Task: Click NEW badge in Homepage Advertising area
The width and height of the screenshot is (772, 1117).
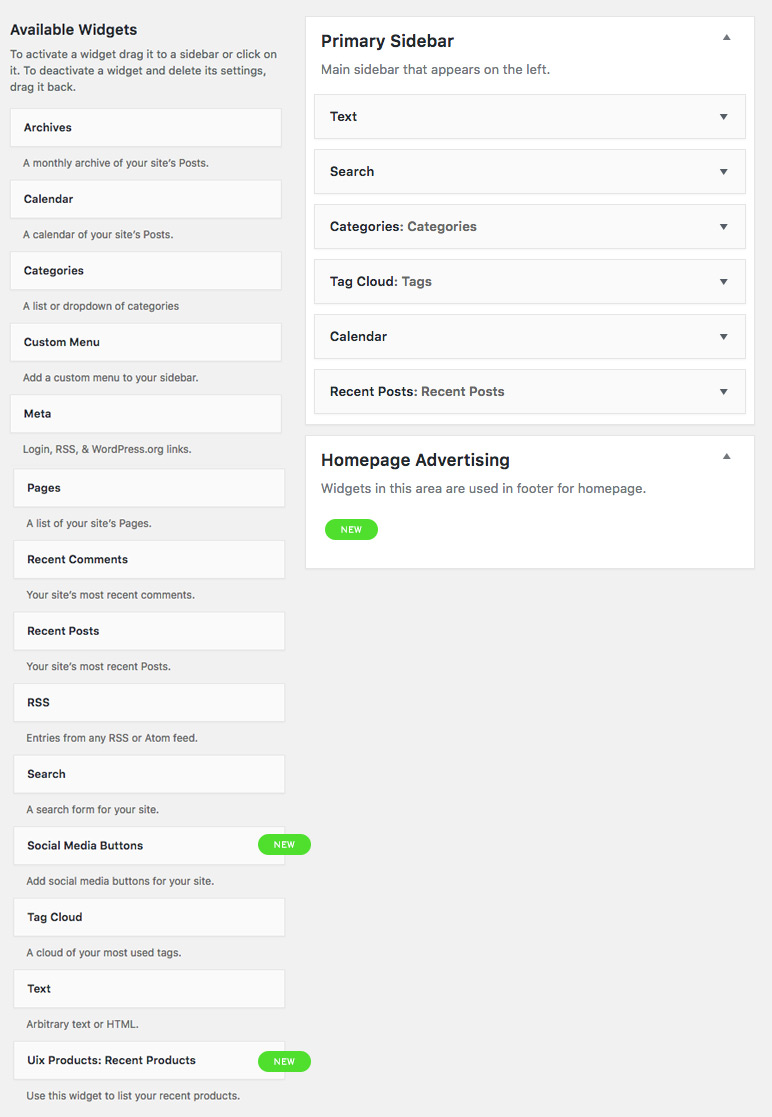Action: coord(351,530)
